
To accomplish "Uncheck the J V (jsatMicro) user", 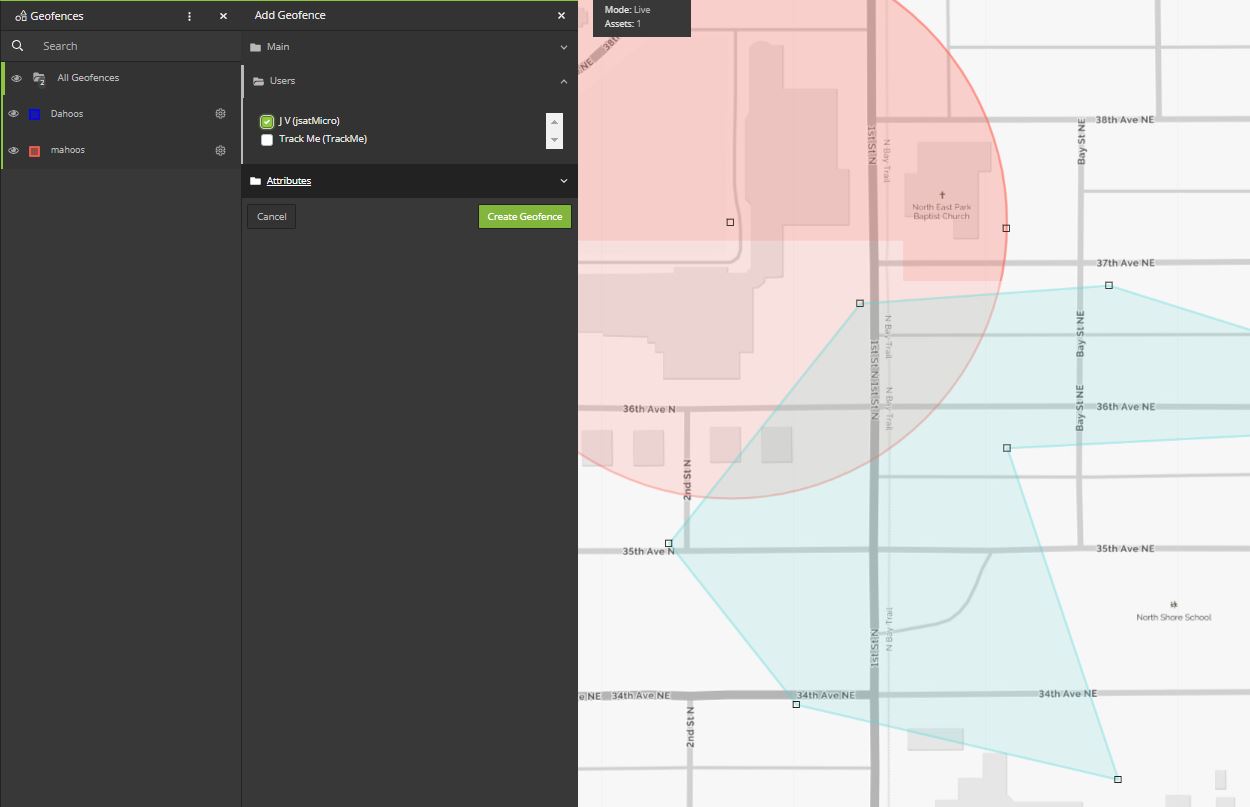I will [265, 120].
